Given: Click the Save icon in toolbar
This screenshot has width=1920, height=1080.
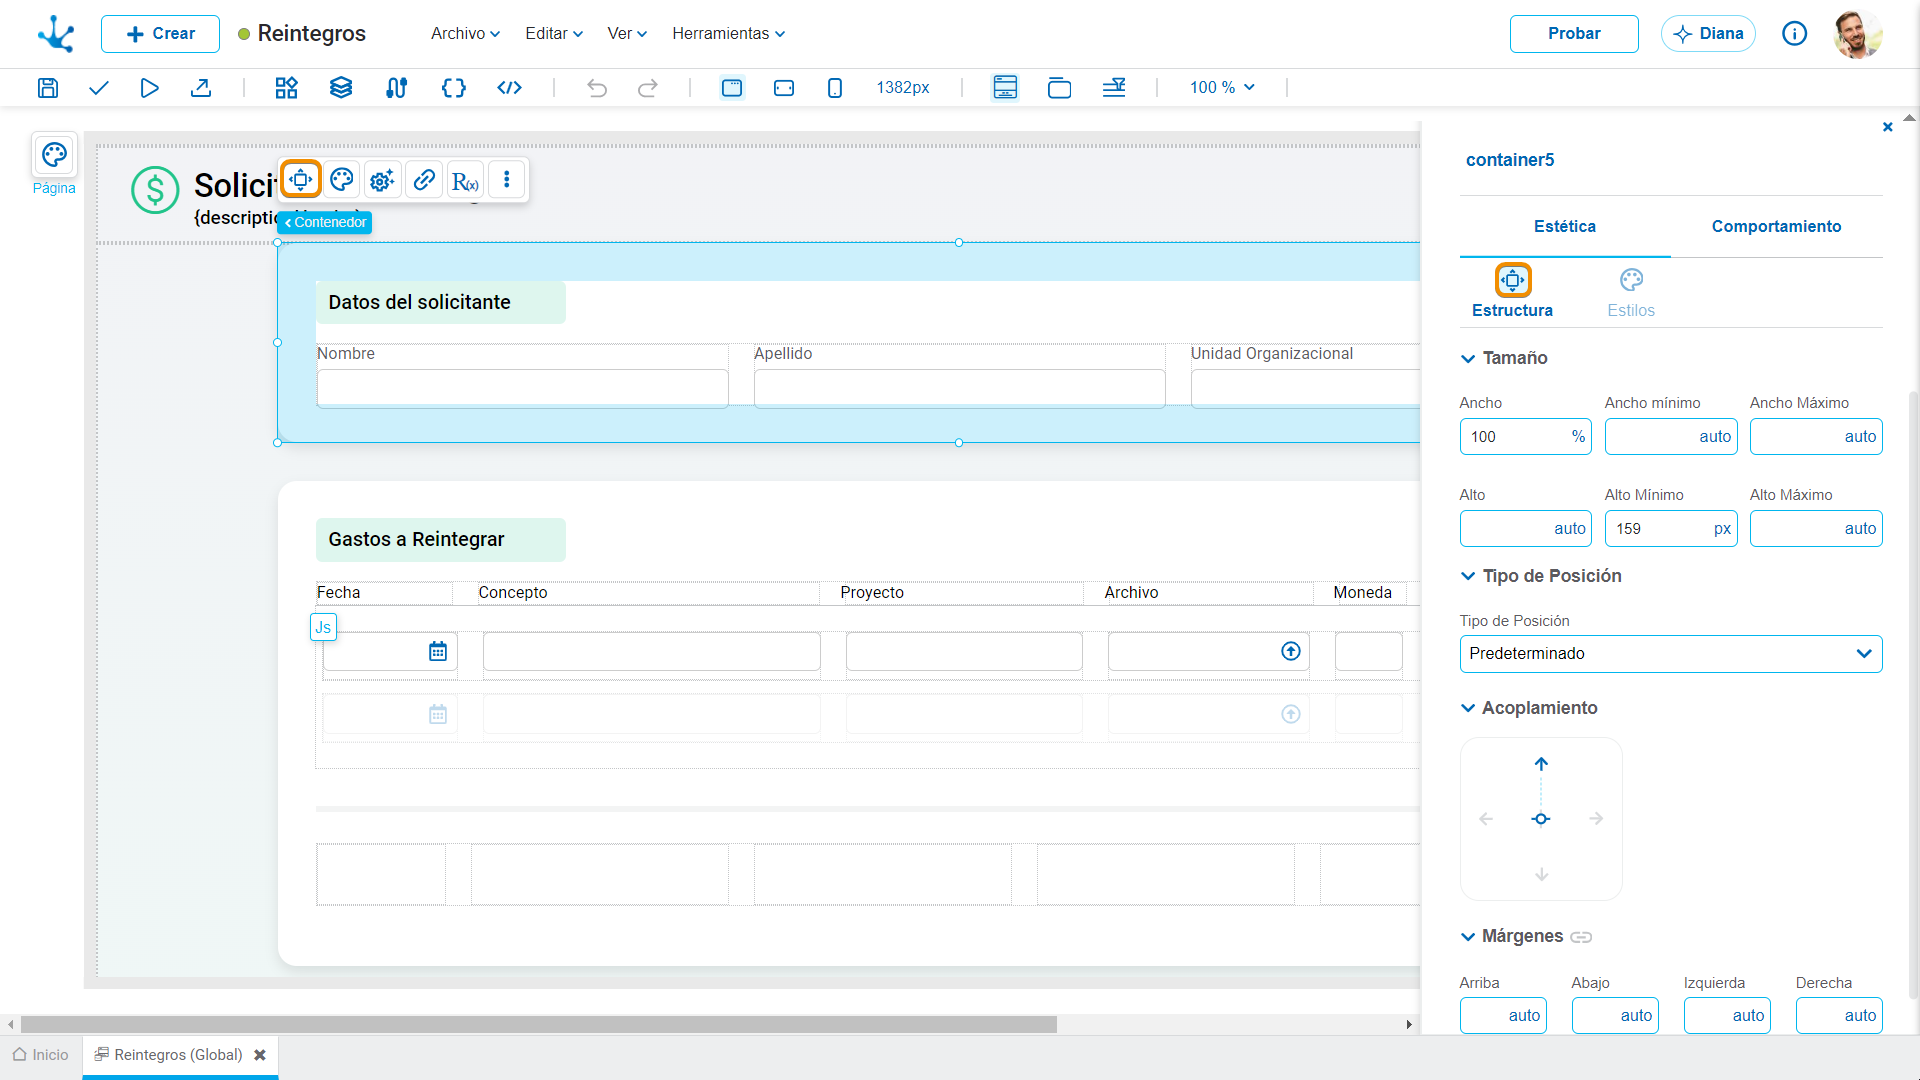Looking at the screenshot, I should point(48,88).
